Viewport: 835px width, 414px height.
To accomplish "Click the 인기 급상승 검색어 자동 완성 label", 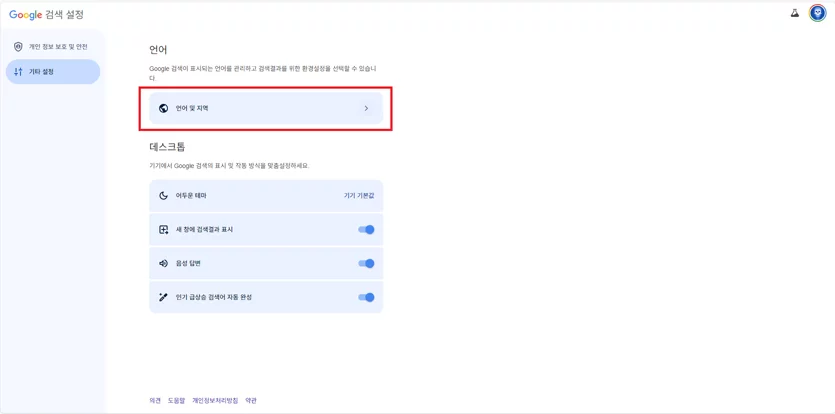I will point(214,297).
